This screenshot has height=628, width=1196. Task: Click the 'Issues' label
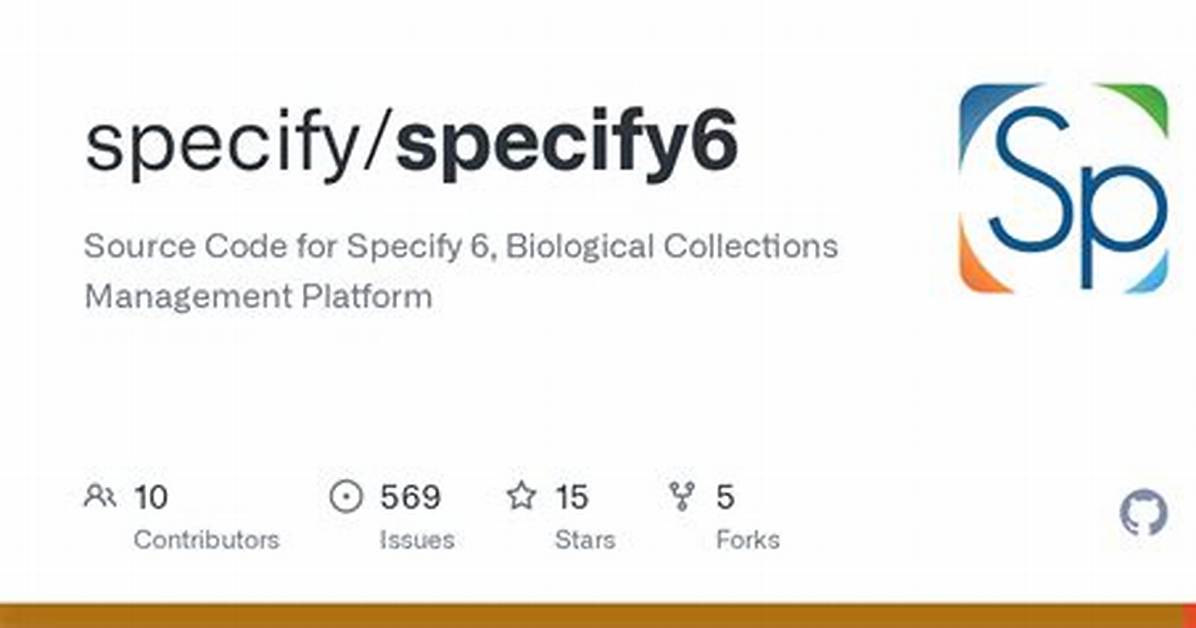(x=417, y=540)
